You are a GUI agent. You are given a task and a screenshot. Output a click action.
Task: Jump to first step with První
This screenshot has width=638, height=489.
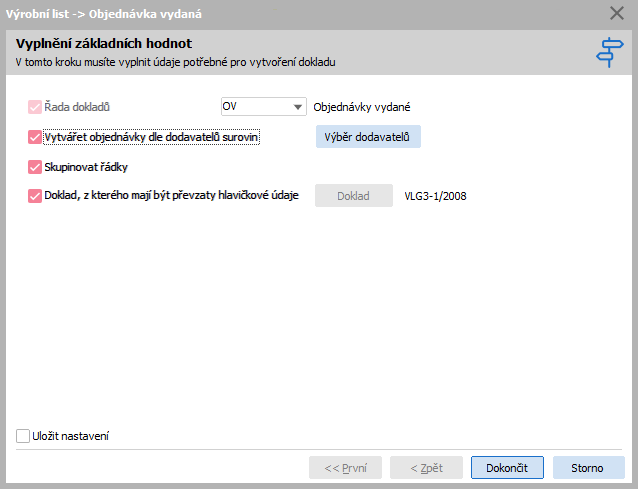(x=345, y=468)
